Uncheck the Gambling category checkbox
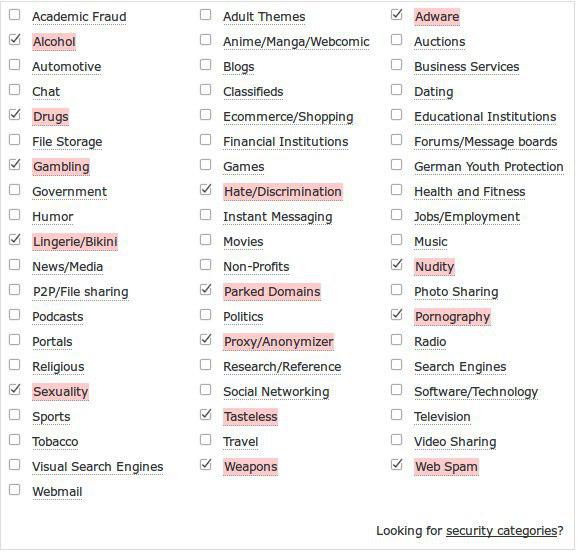This screenshot has height=554, width=581. [x=14, y=165]
